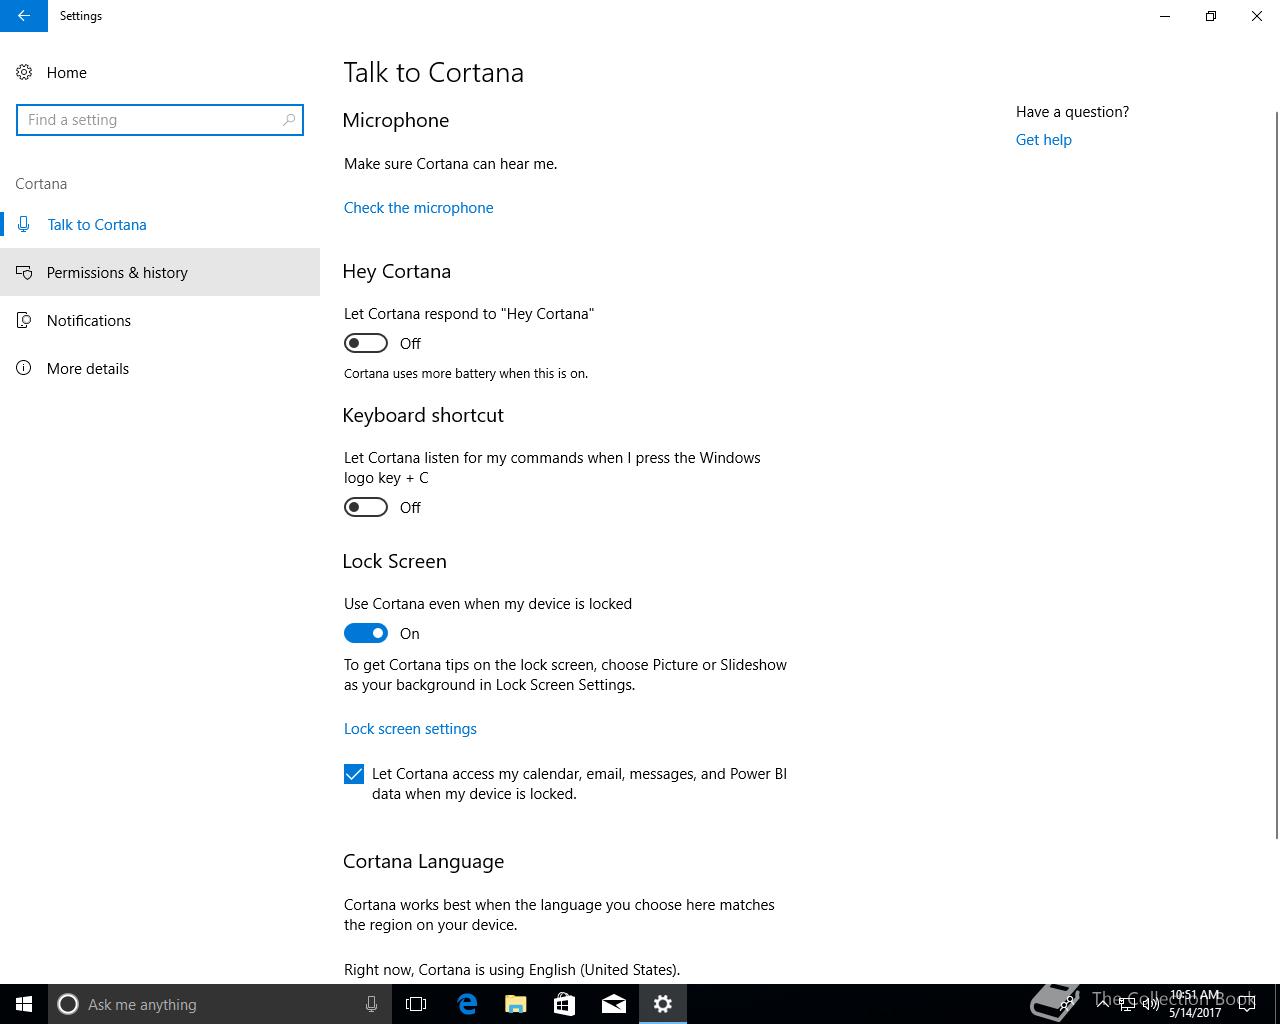Open Mail app from taskbar
The width and height of the screenshot is (1280, 1024).
tap(614, 1004)
